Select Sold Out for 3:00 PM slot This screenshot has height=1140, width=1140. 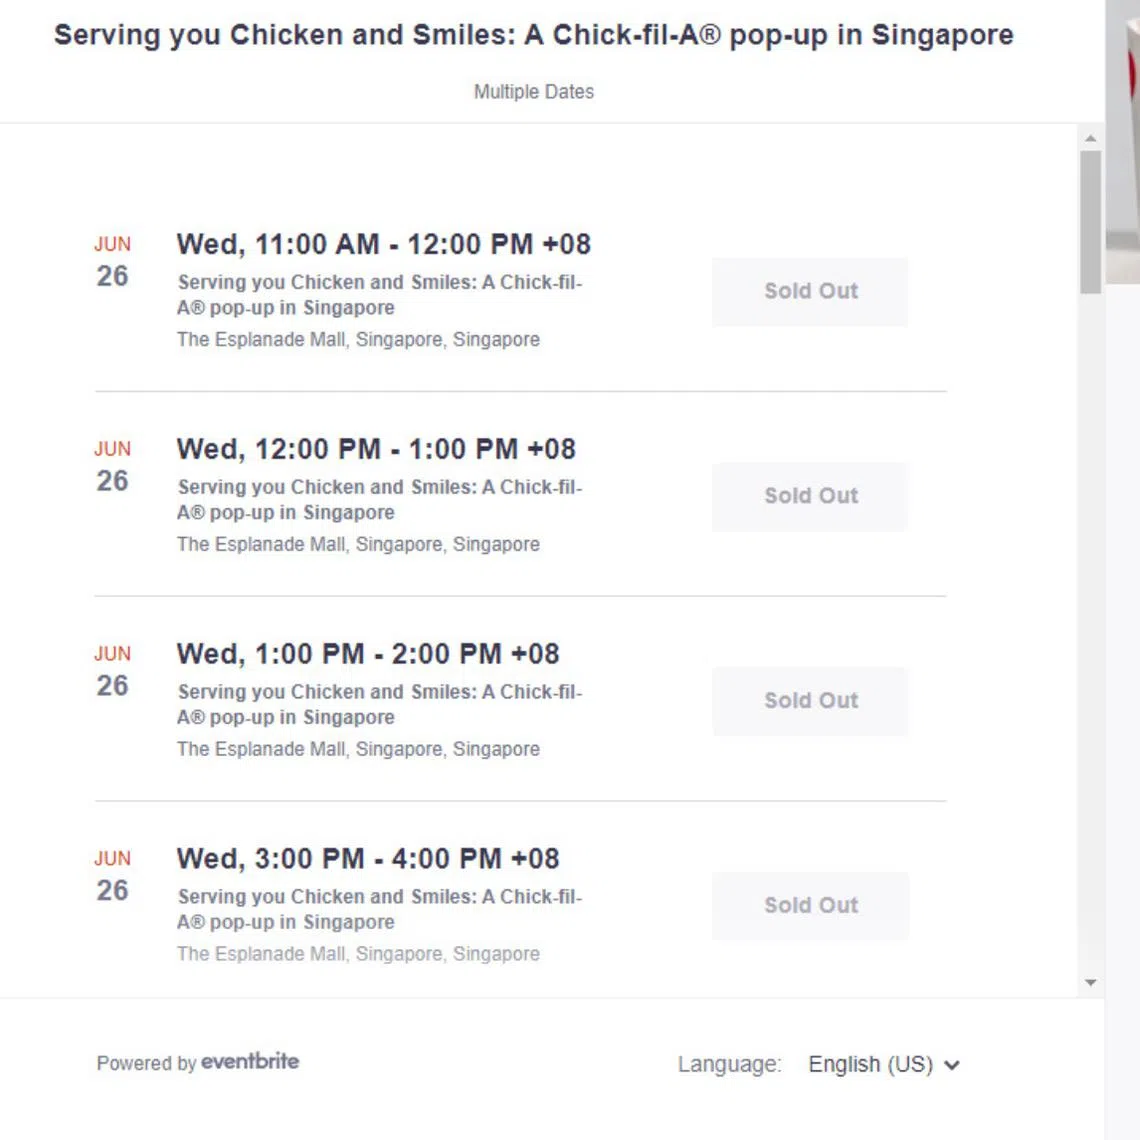(x=810, y=906)
